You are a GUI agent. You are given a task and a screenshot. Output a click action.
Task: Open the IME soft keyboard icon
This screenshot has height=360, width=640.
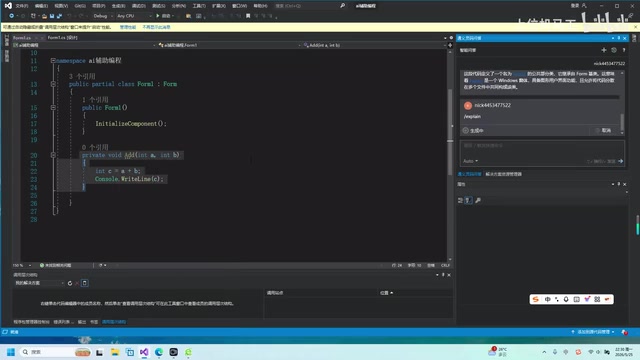pos(576,299)
